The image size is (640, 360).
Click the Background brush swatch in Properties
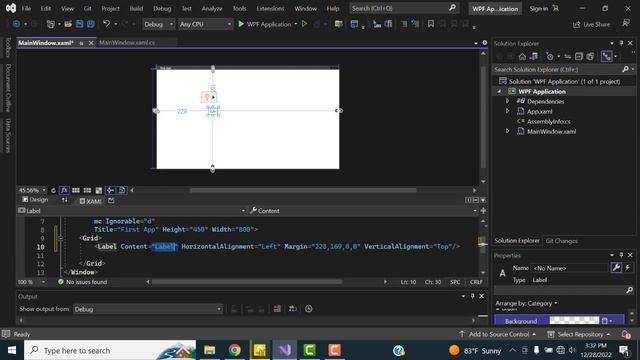click(x=574, y=321)
